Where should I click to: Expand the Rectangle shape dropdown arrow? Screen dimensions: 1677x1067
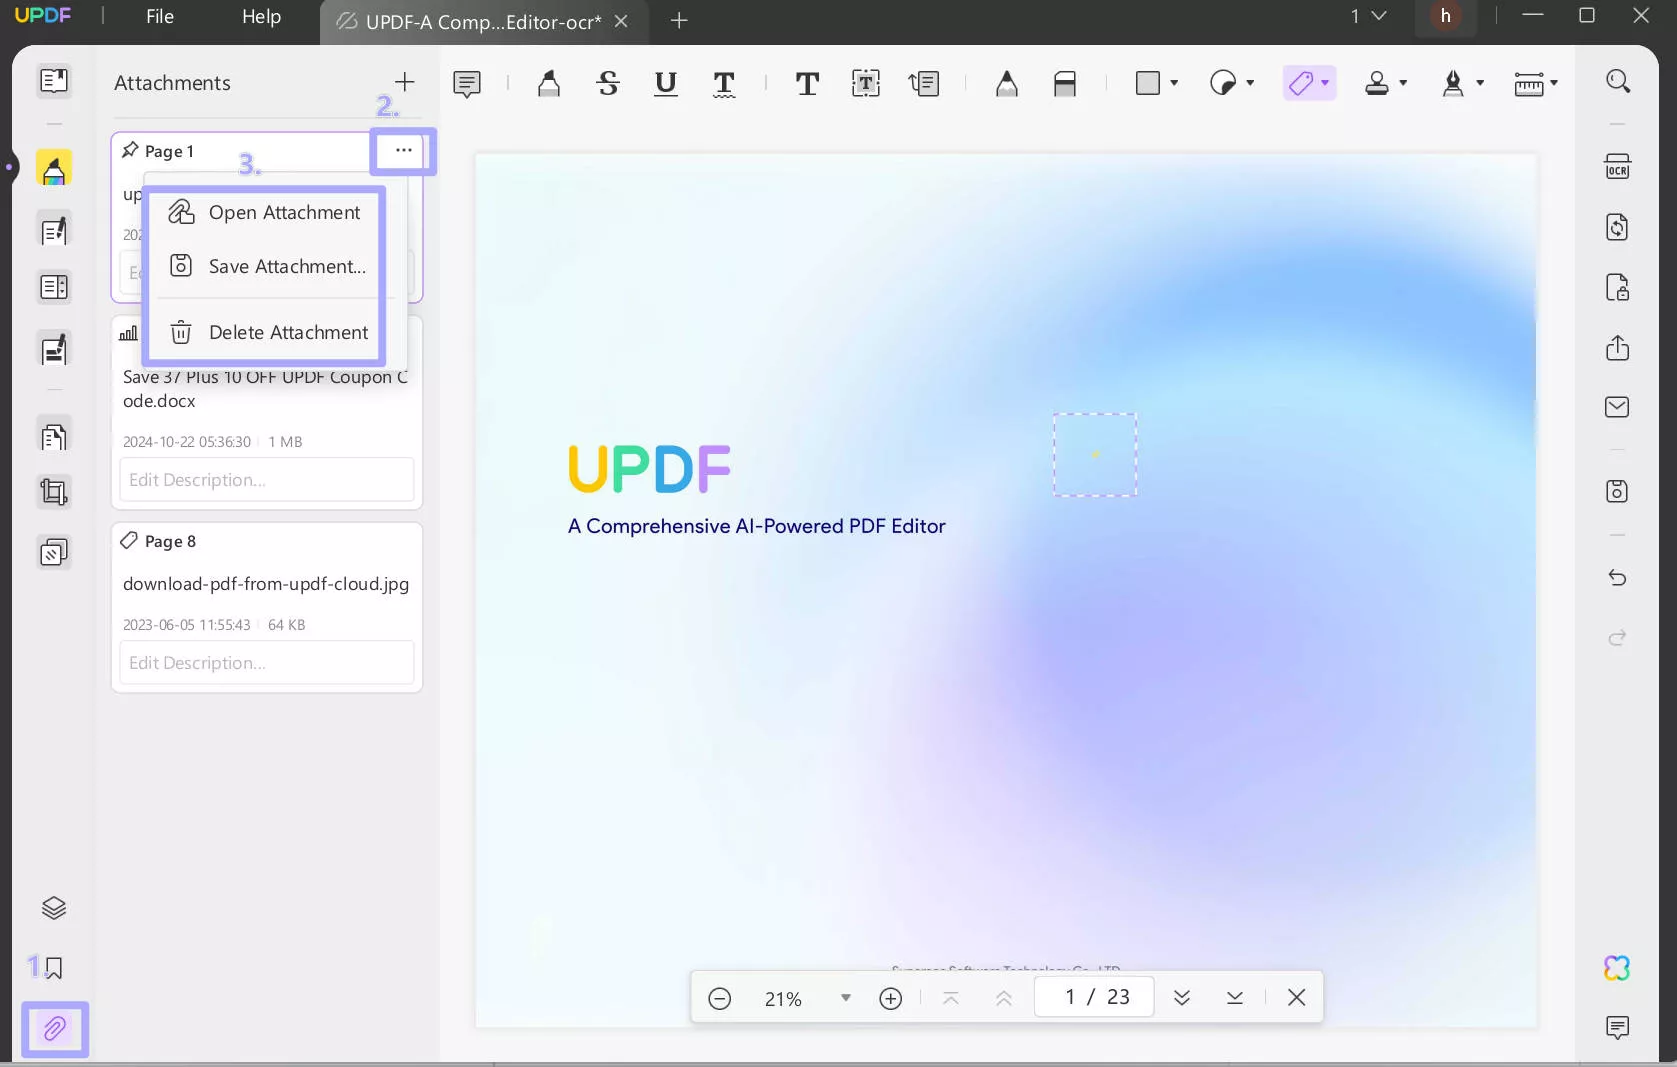[x=1174, y=83]
